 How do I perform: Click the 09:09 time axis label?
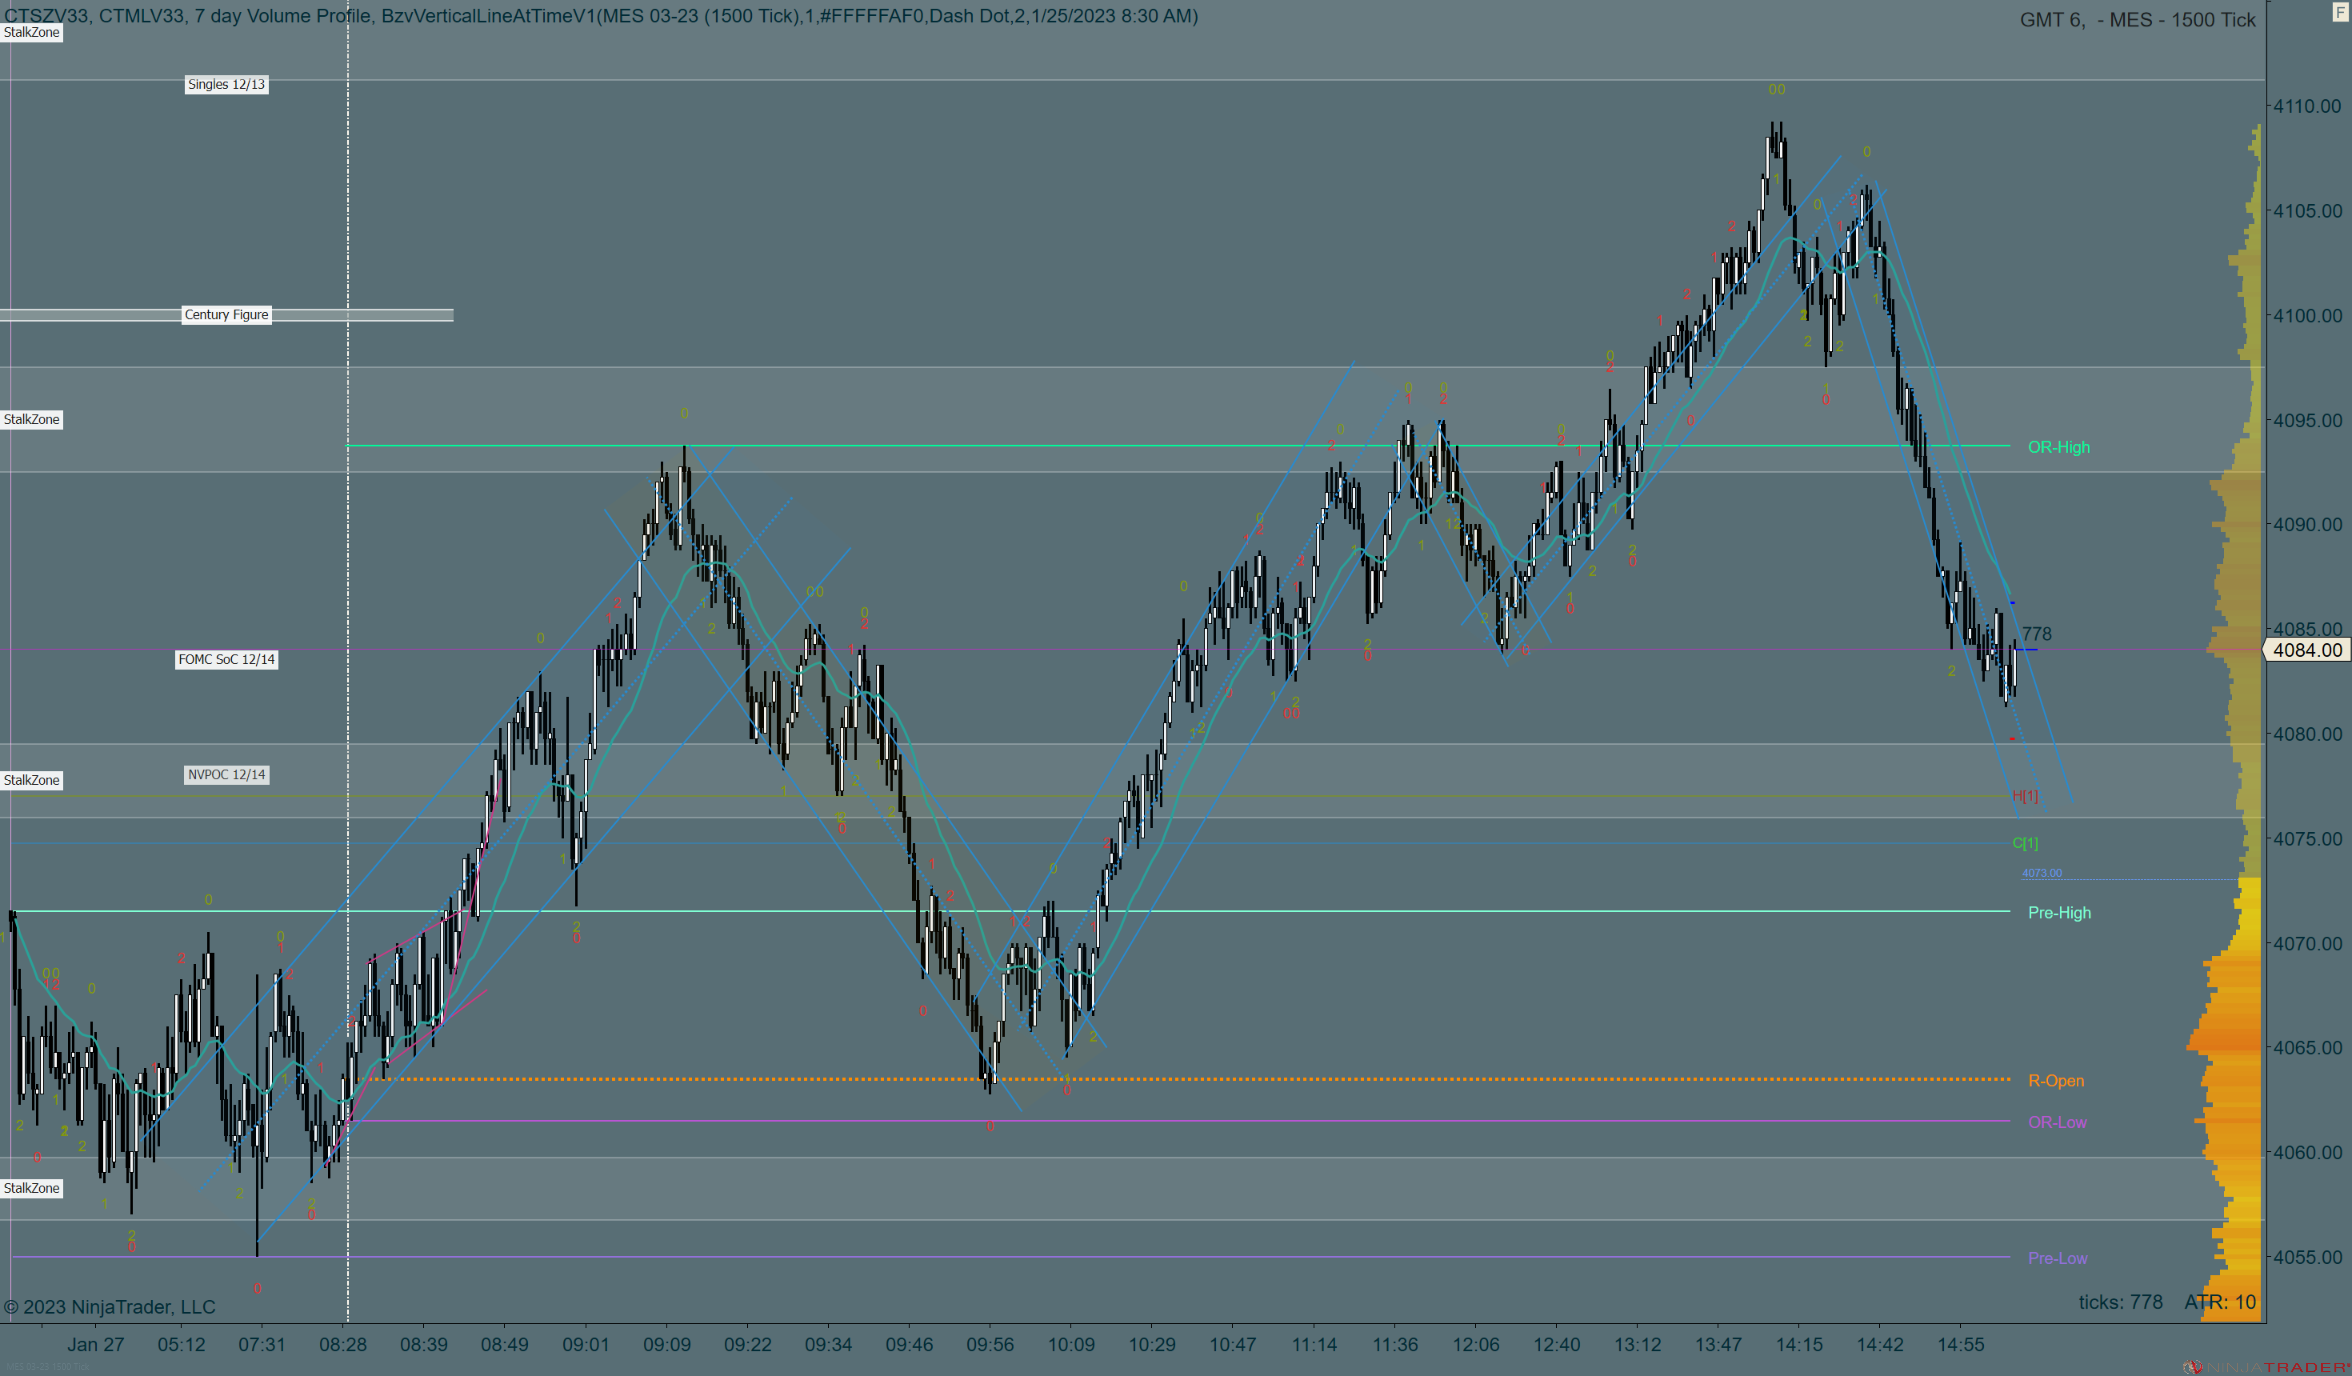click(x=667, y=1345)
